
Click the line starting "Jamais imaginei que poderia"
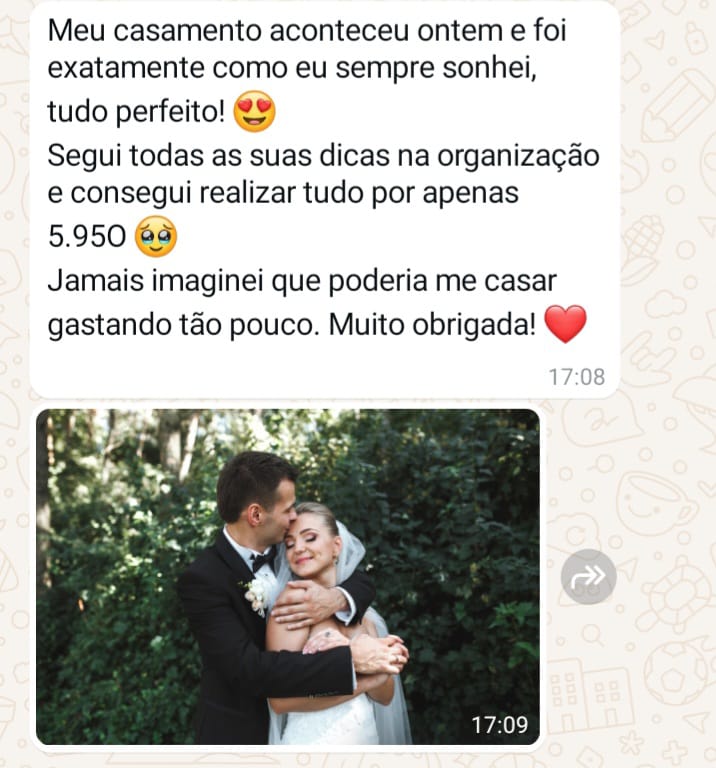302,282
